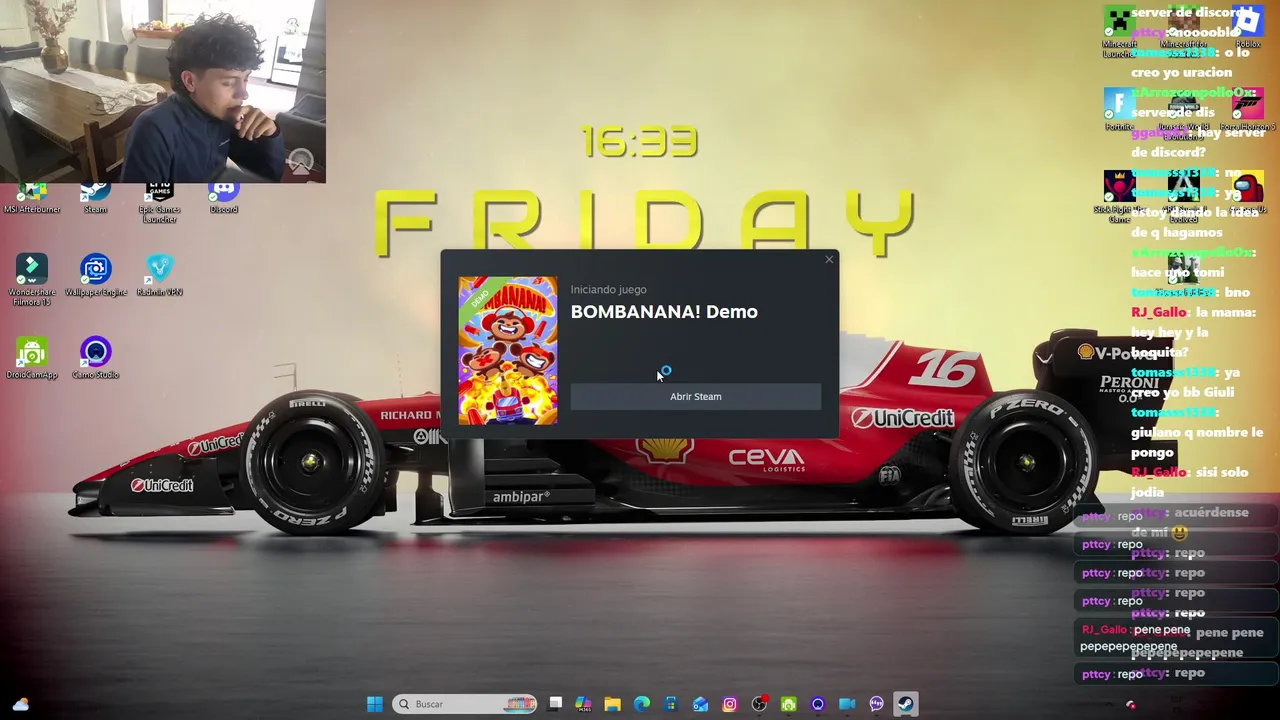
Task: Open Task View in the taskbar
Action: (x=555, y=704)
